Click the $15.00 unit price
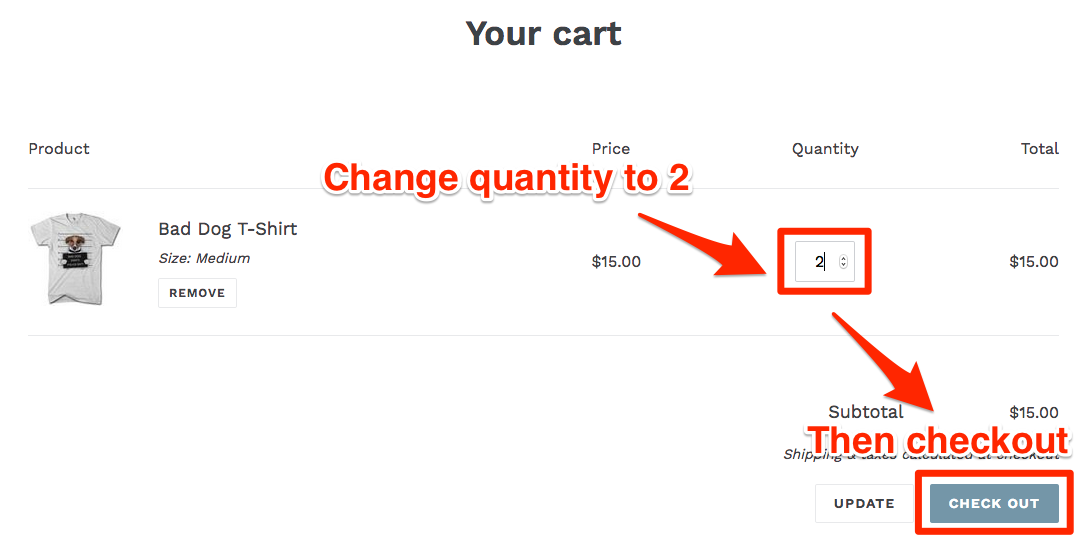The image size is (1090, 540). pos(616,262)
